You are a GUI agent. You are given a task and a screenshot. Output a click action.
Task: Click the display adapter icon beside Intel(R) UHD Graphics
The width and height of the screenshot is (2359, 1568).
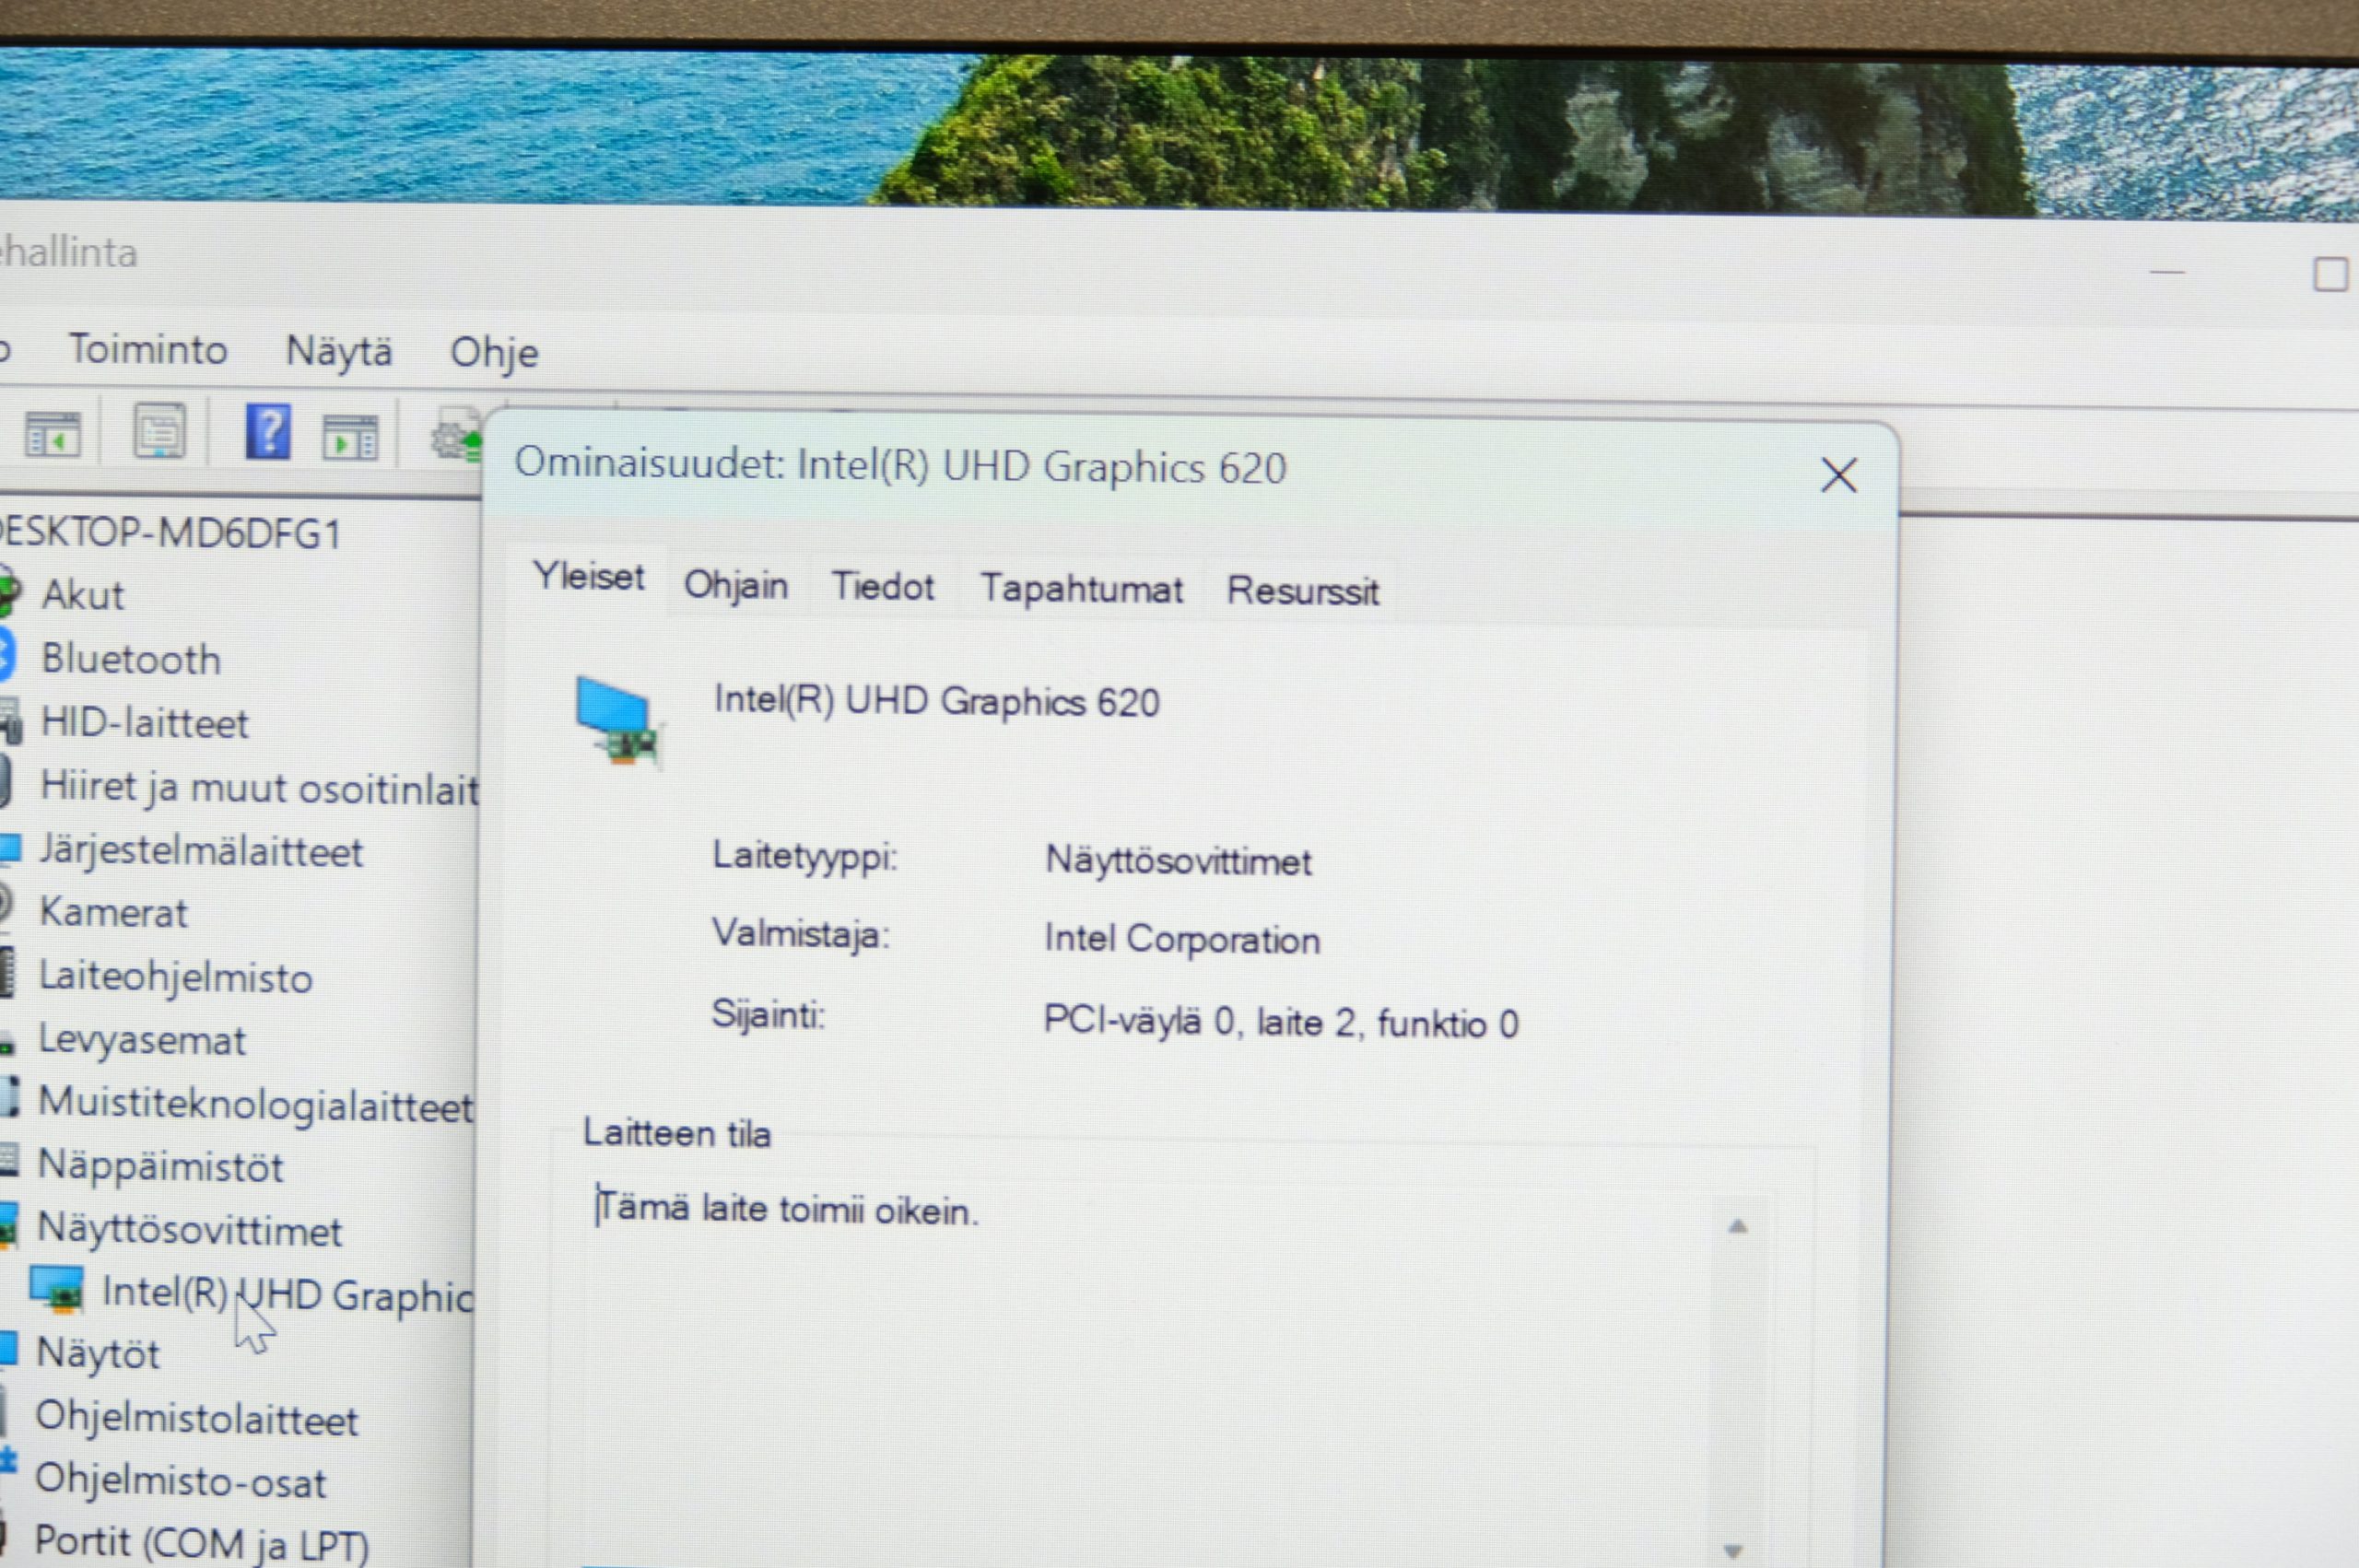click(x=57, y=1290)
